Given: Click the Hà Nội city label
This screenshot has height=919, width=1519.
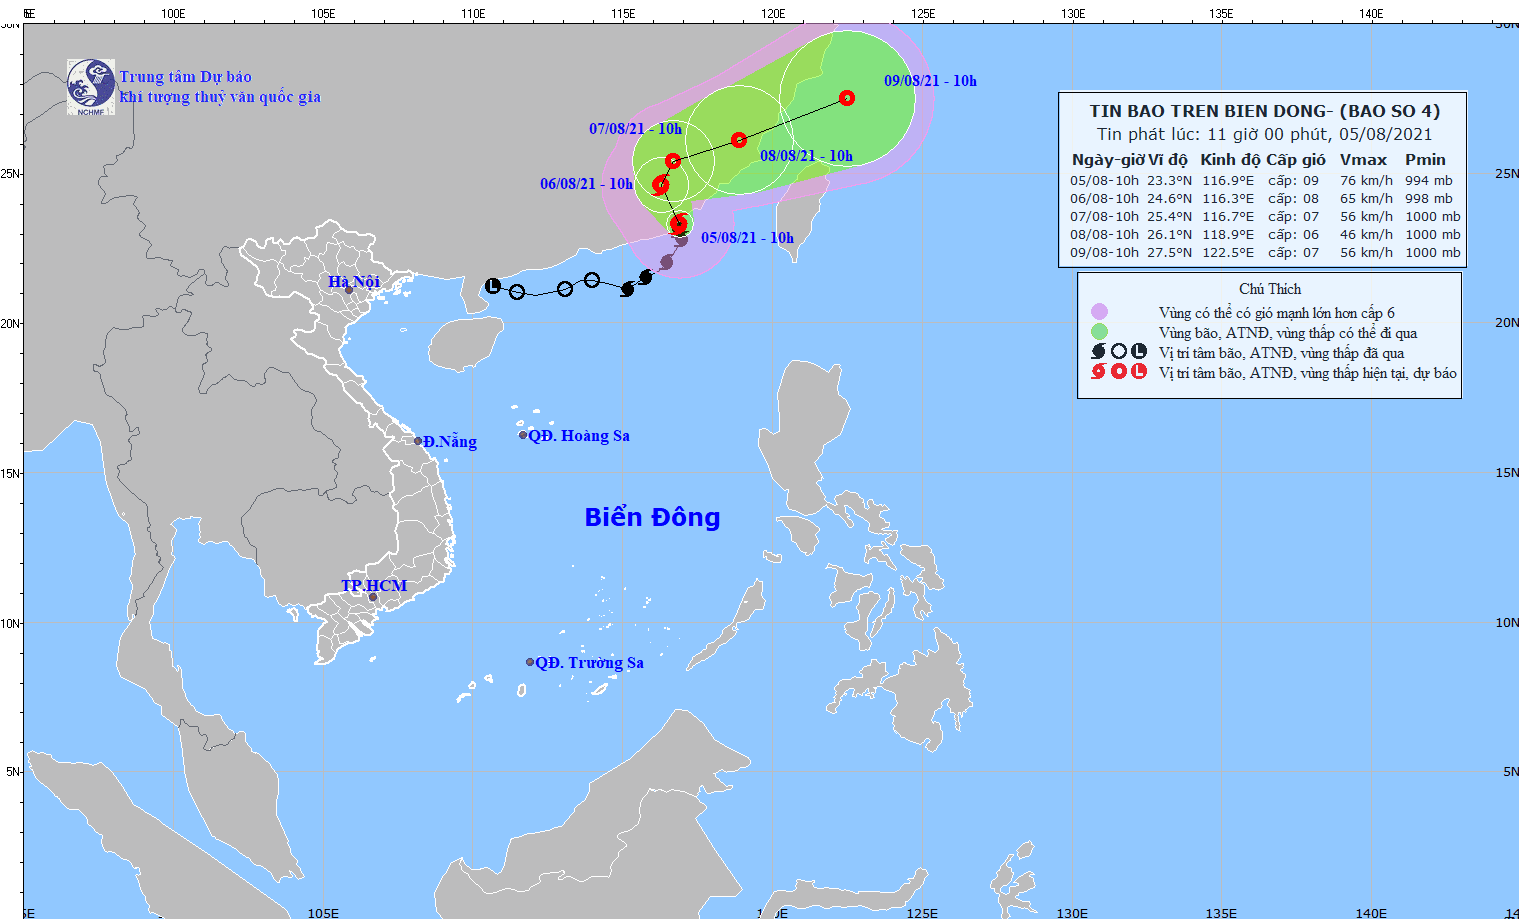Looking at the screenshot, I should (354, 281).
